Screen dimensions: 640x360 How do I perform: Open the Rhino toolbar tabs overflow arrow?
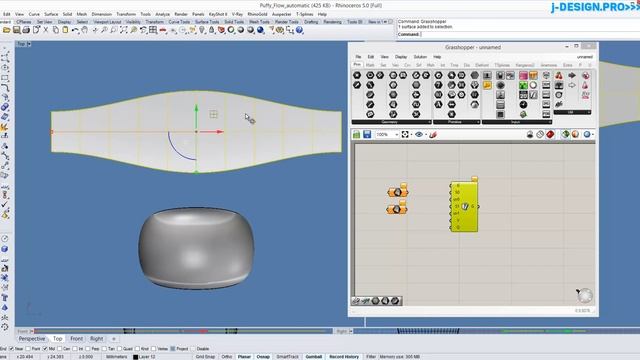point(385,22)
